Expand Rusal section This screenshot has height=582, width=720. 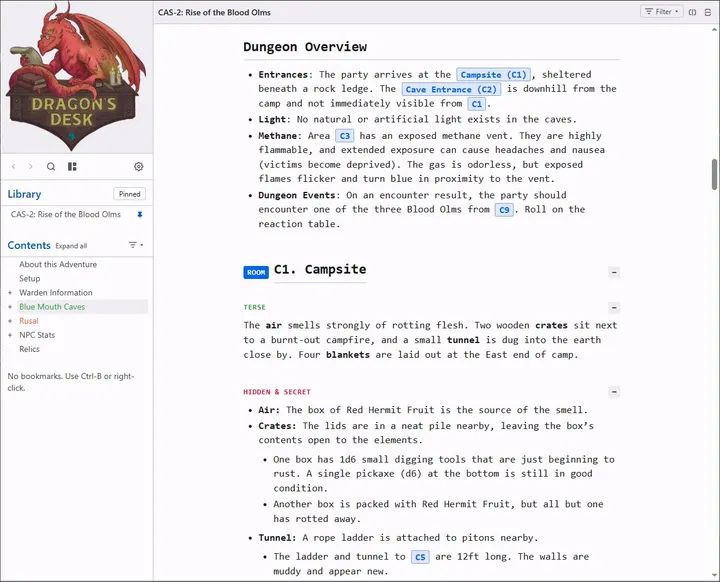coord(10,321)
